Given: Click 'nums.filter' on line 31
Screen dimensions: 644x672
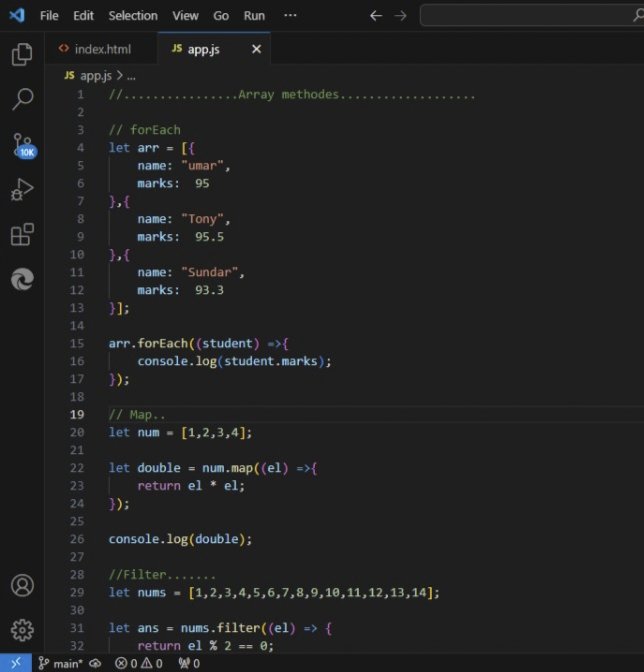Looking at the screenshot, I should click(x=220, y=628).
